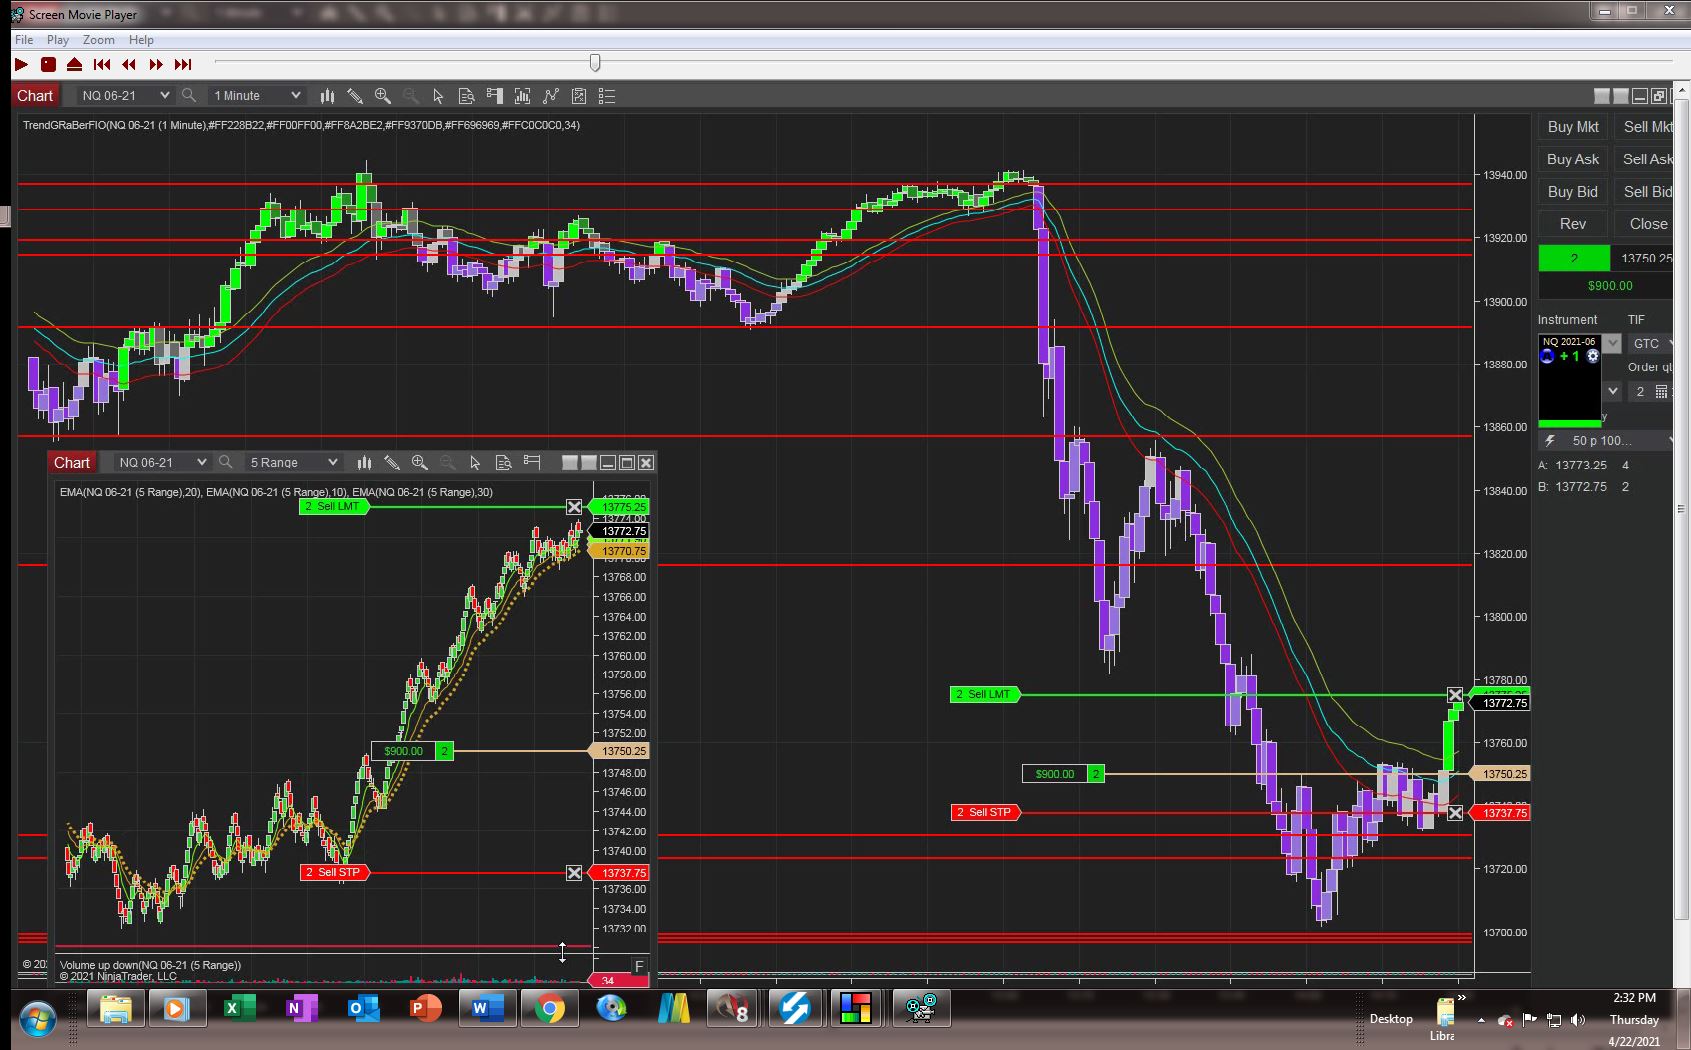Click the volume speaker icon in system tray
The width and height of the screenshot is (1691, 1050).
pyautogui.click(x=1578, y=1020)
